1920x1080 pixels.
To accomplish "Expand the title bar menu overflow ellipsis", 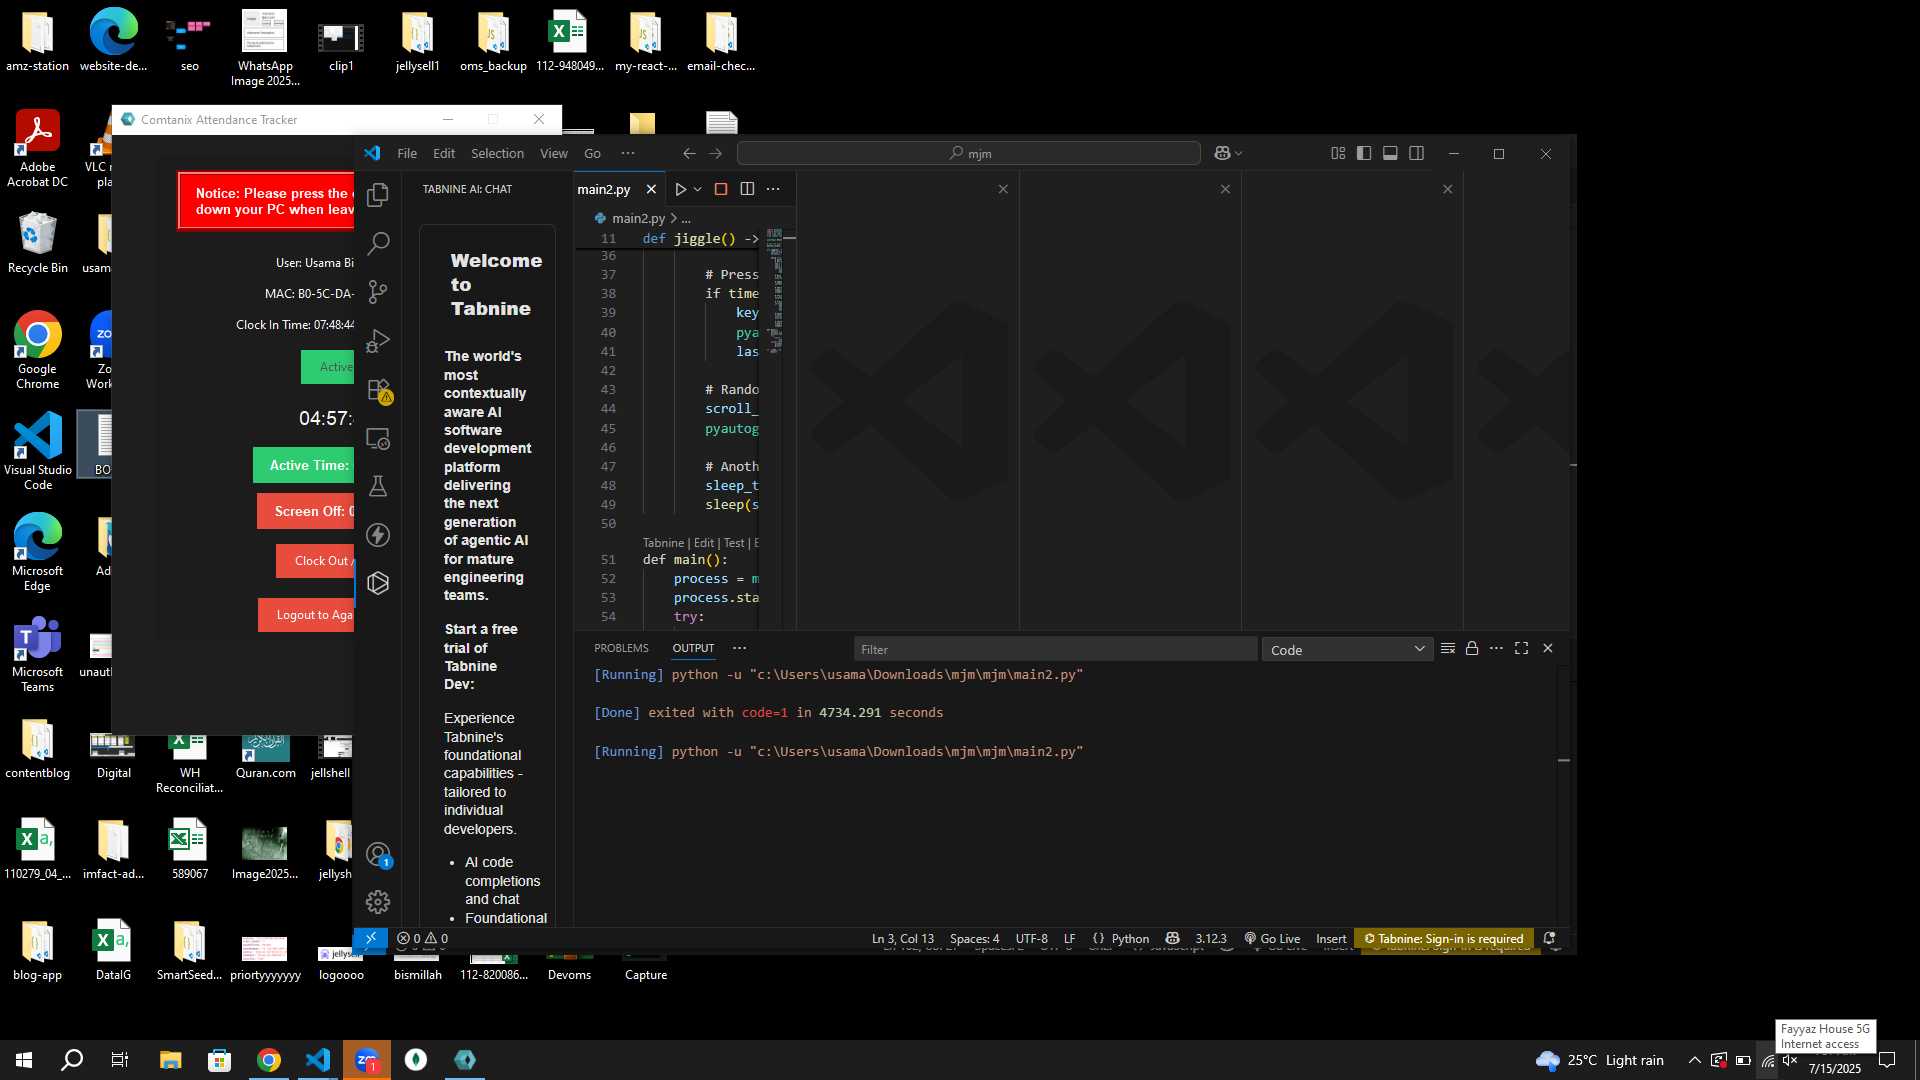I will (628, 153).
